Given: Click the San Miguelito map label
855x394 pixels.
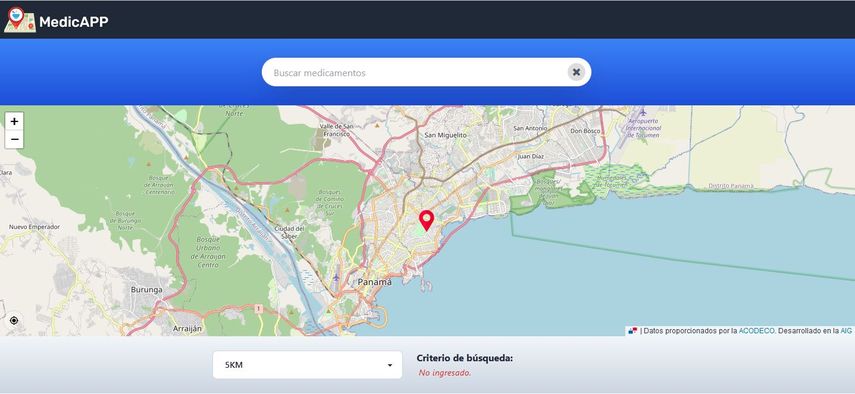Looking at the screenshot, I should pos(445,135).
